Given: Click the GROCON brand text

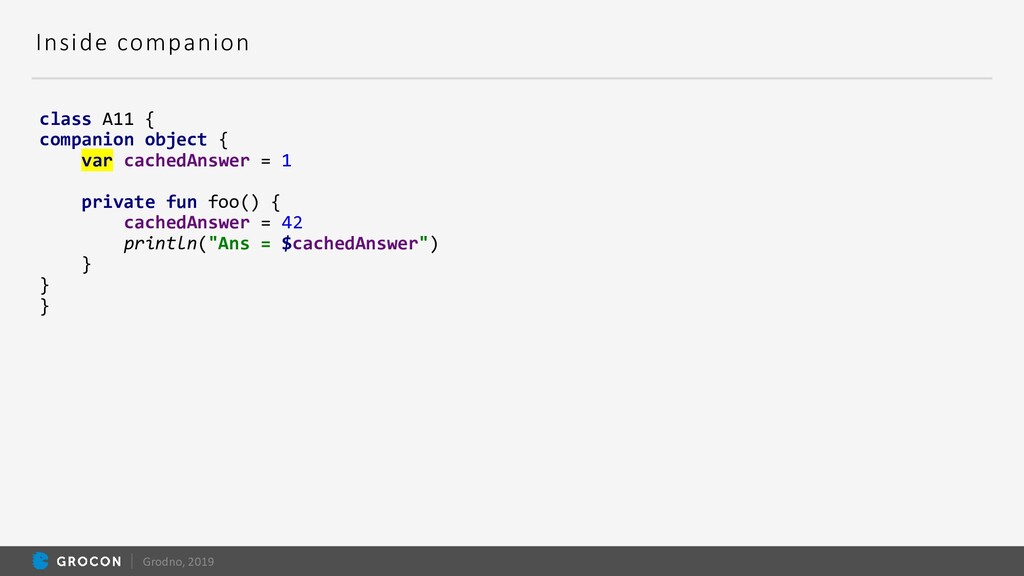Looking at the screenshot, I should coord(89,562).
